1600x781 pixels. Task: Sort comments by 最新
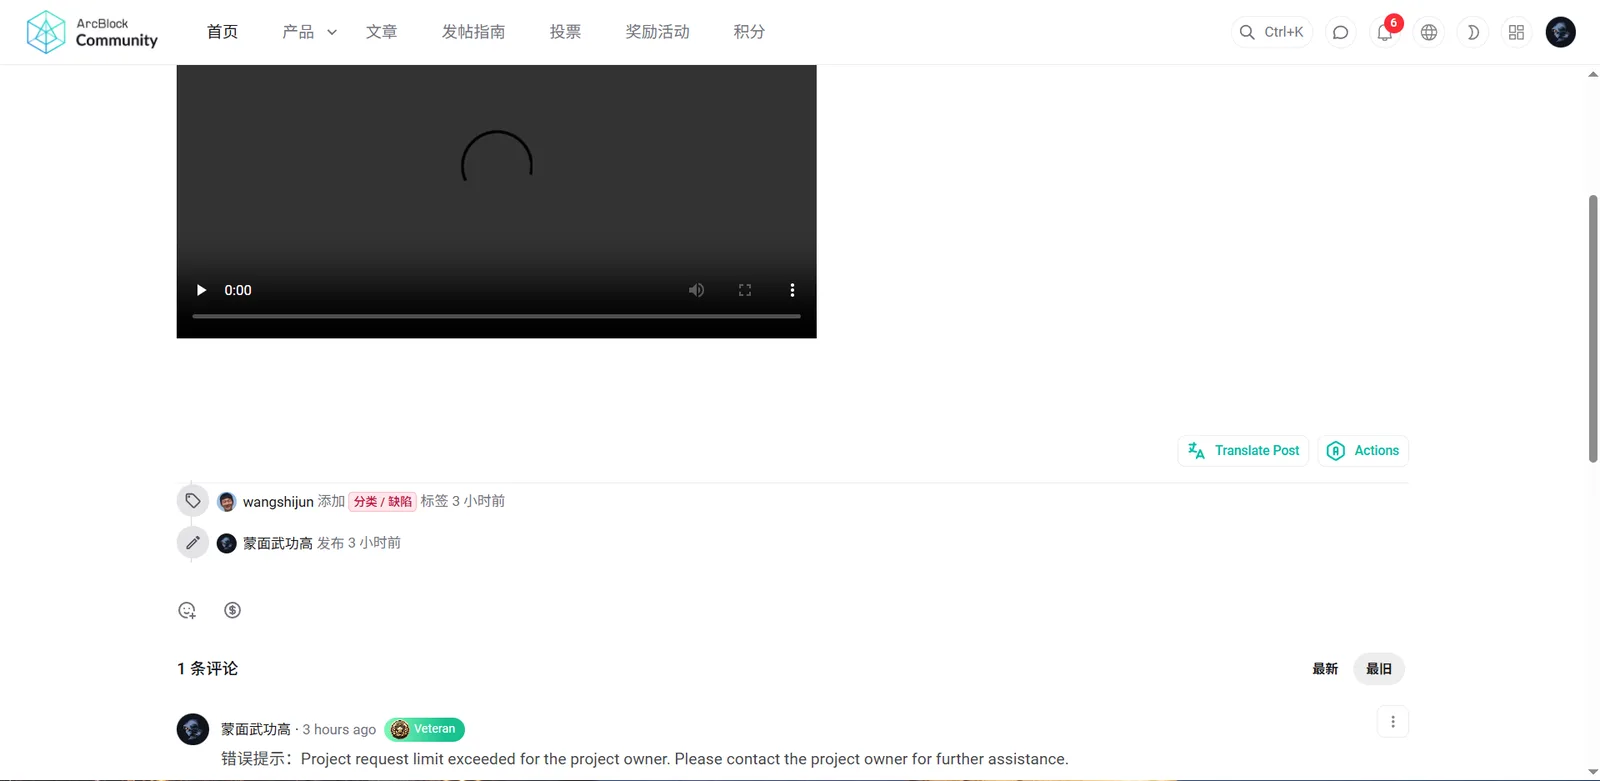point(1325,669)
